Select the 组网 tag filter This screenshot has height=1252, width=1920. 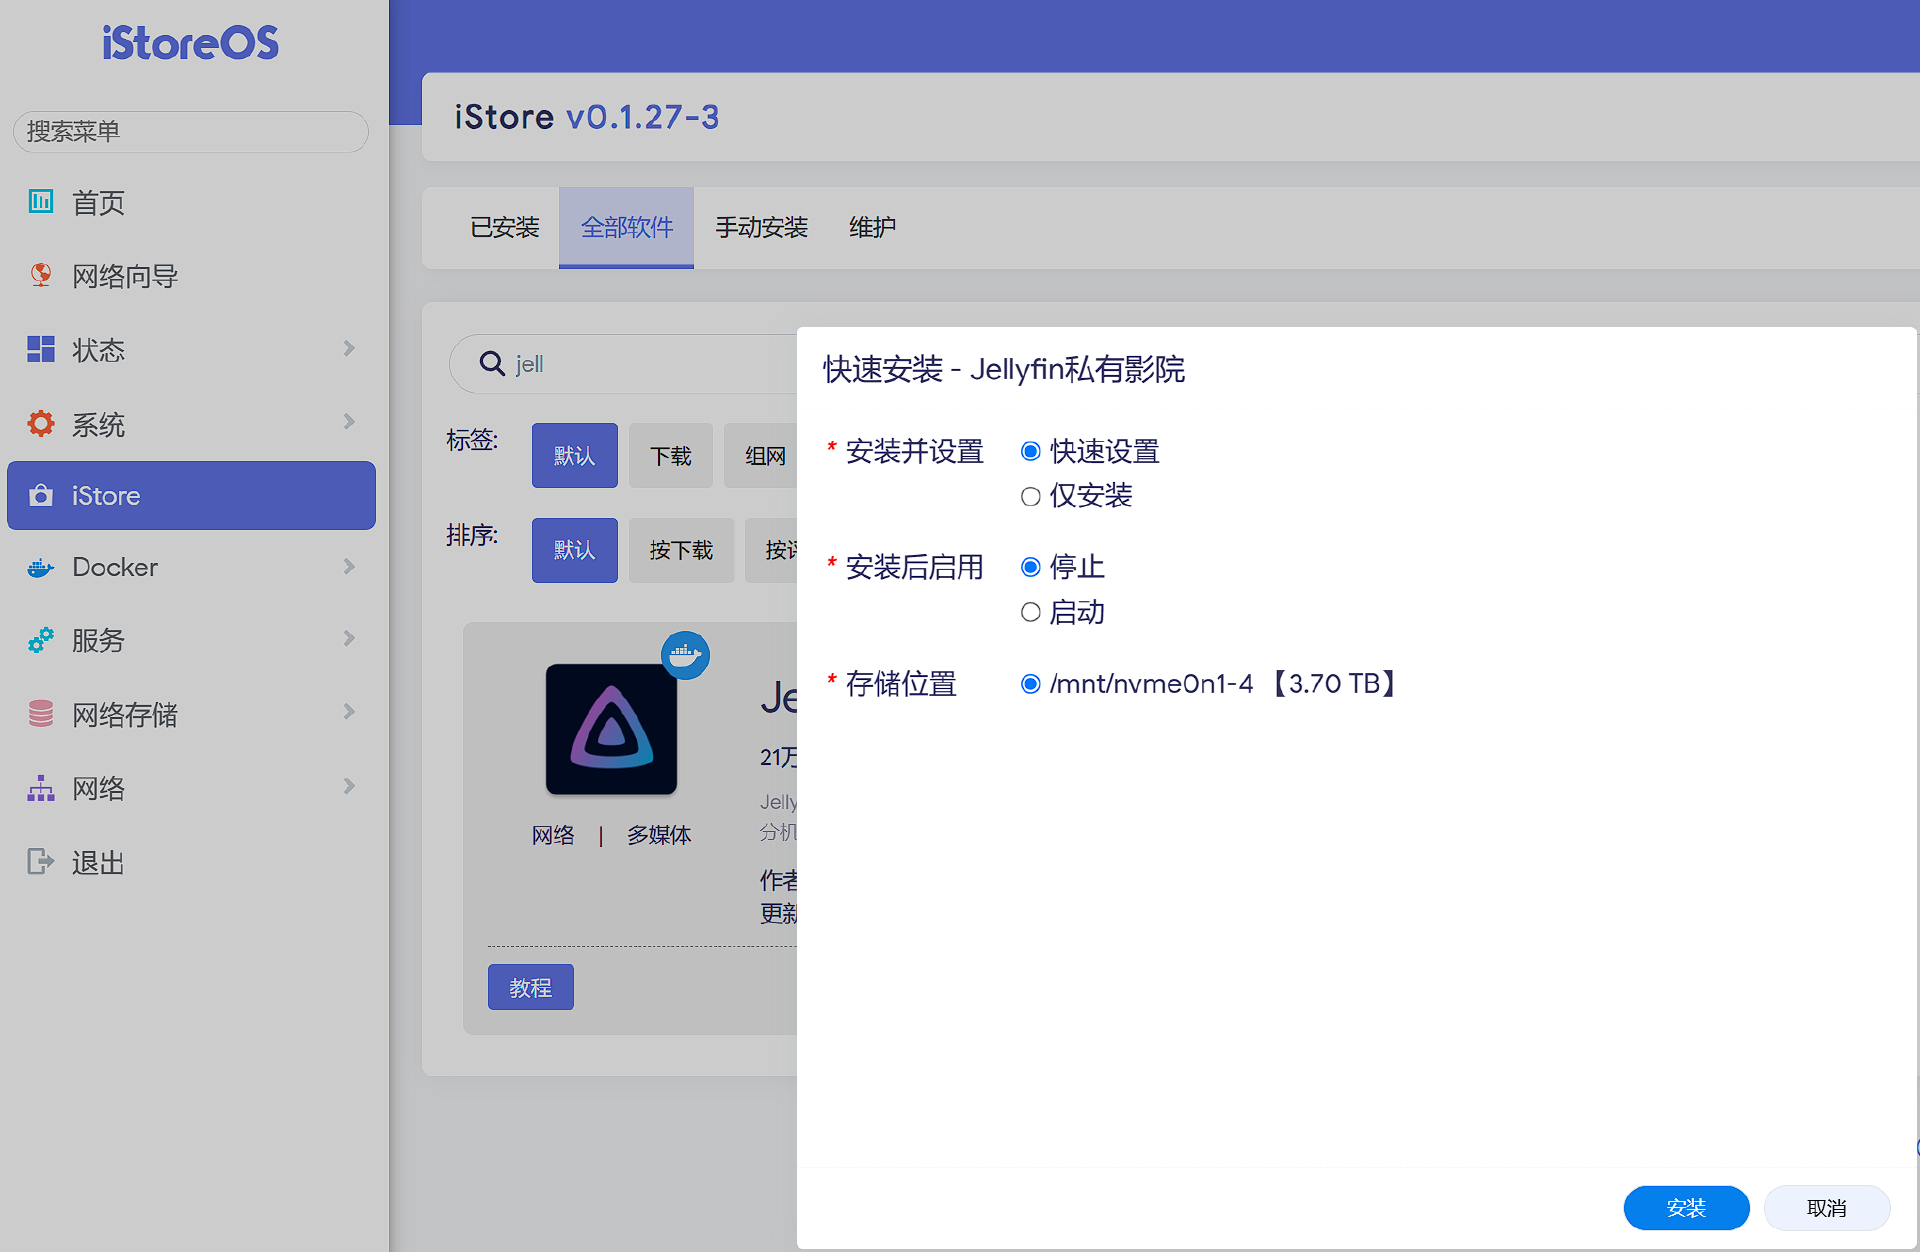(x=762, y=456)
